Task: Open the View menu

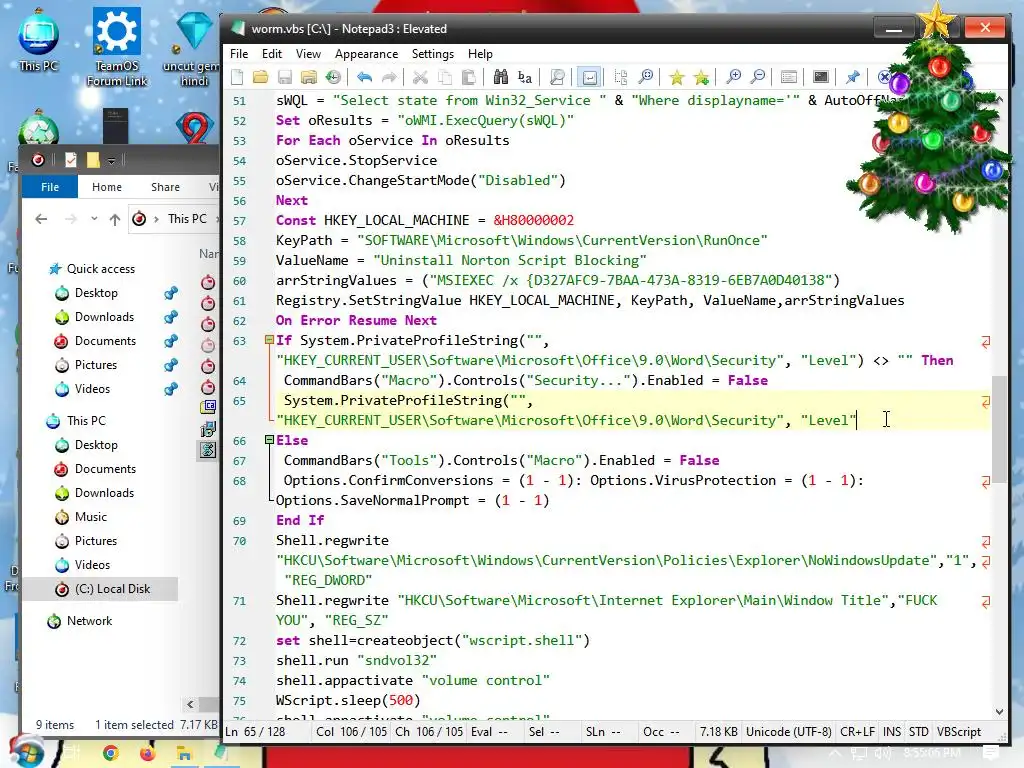Action: click(308, 54)
